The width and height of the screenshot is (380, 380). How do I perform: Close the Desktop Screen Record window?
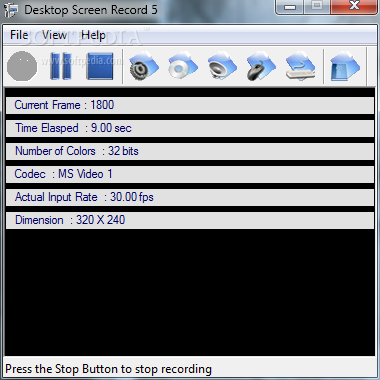[x=354, y=7]
